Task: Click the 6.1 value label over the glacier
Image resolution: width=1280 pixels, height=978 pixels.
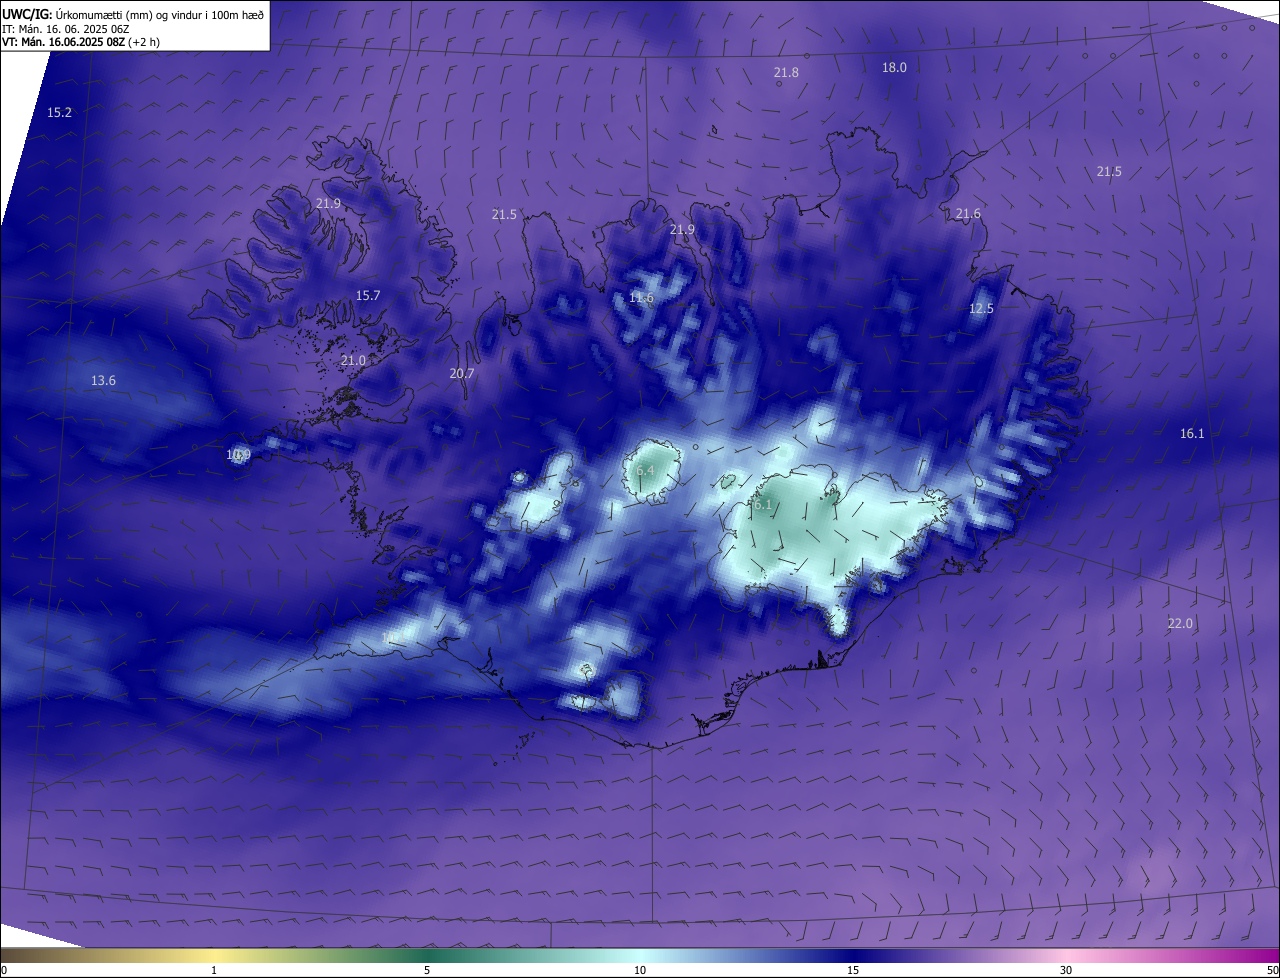Action: point(763,505)
